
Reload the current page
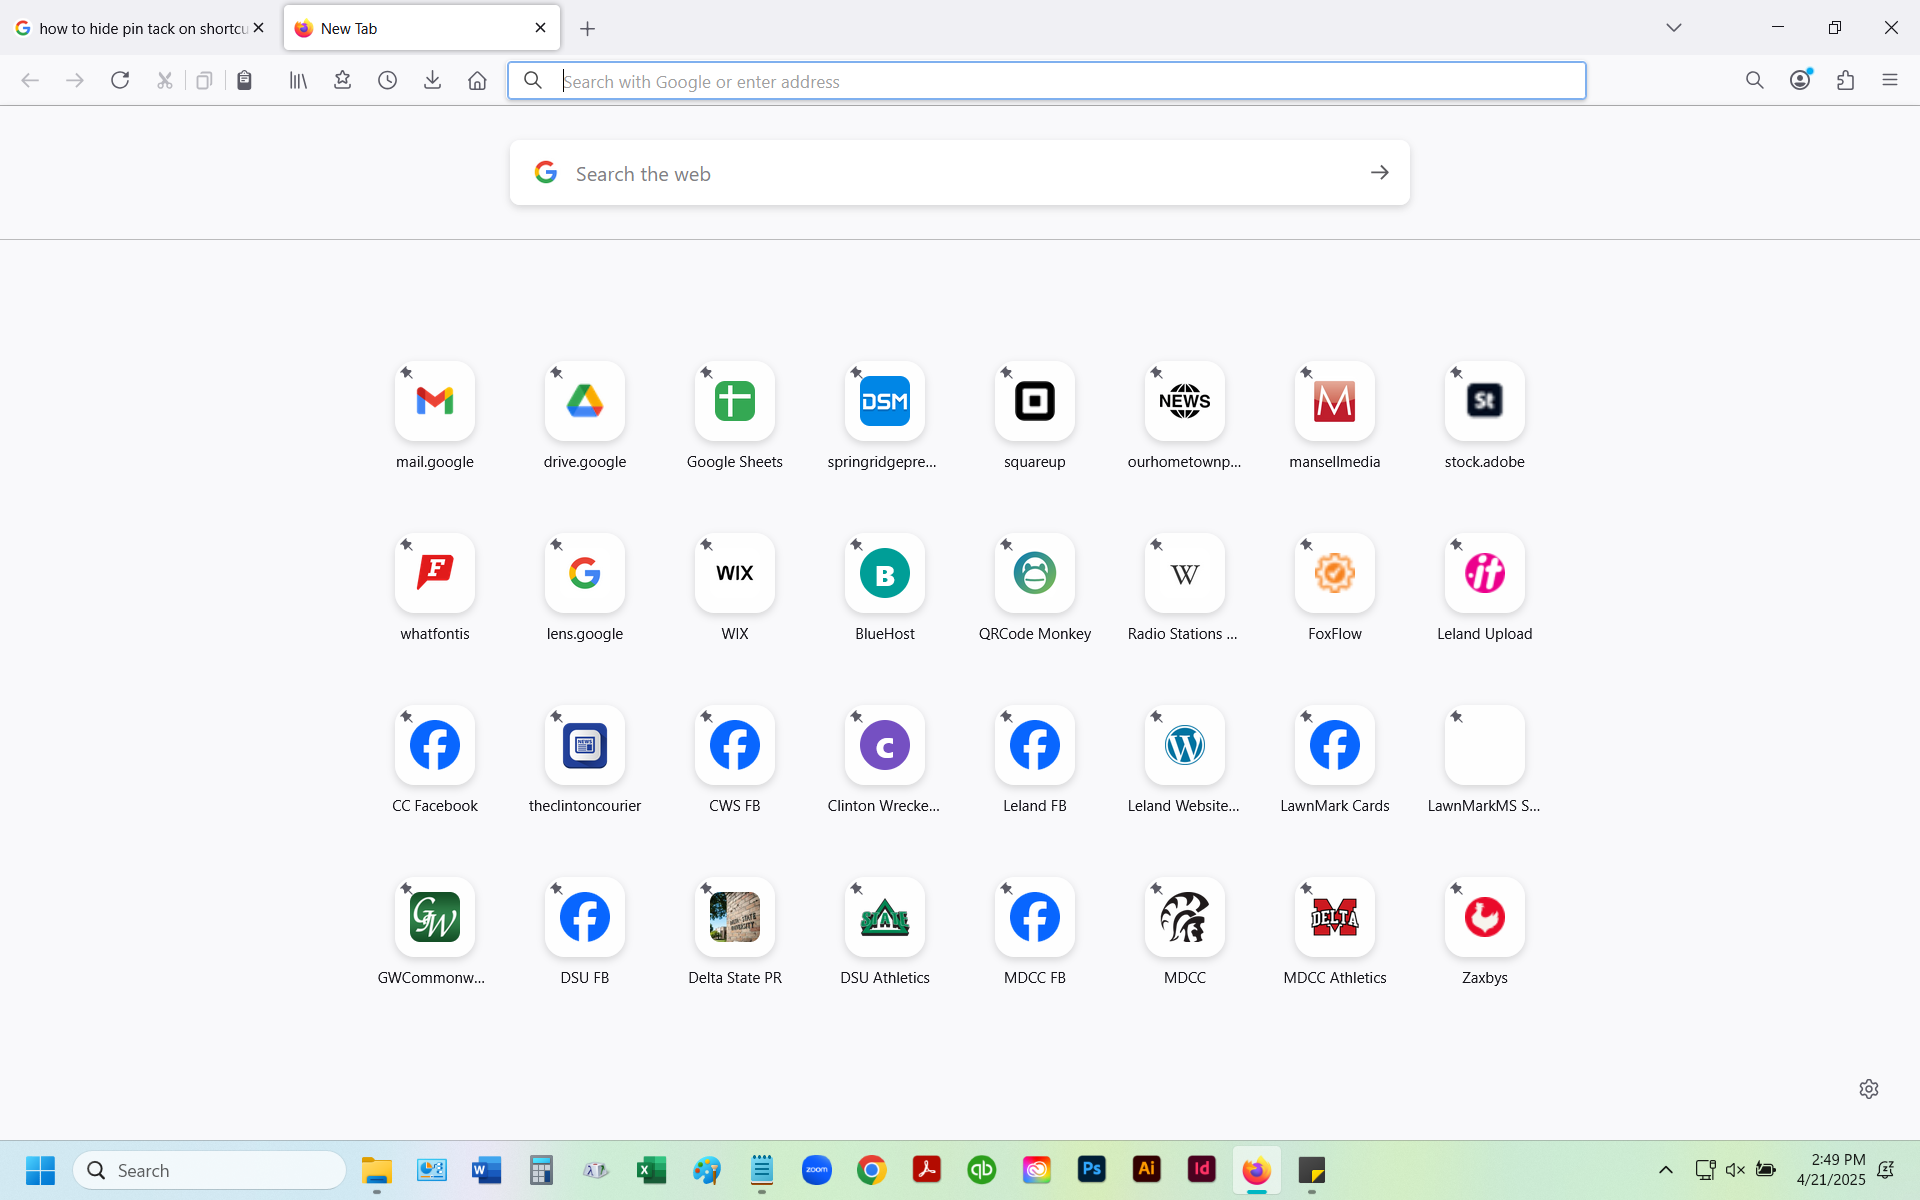[120, 80]
